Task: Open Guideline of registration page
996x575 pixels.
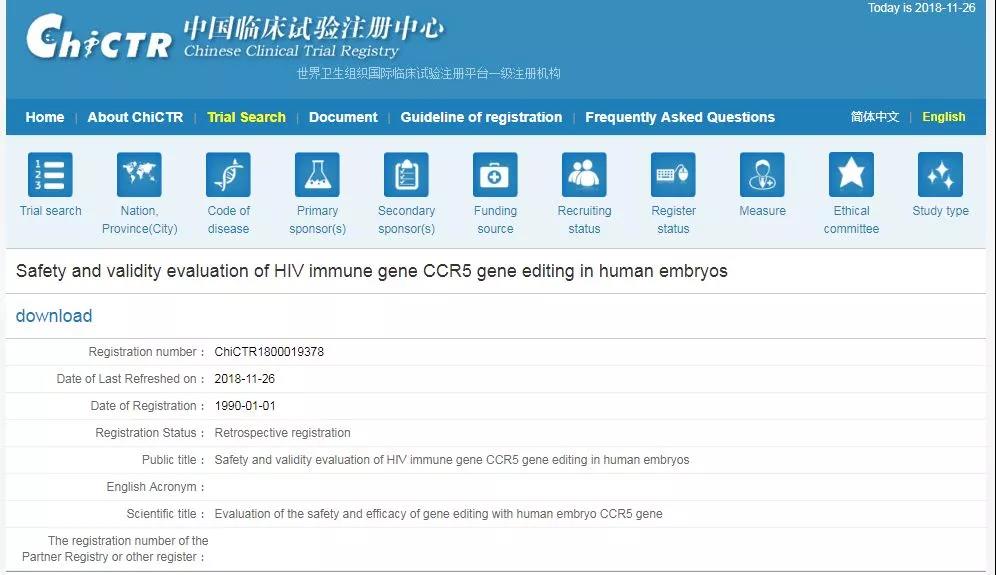Action: click(x=481, y=117)
